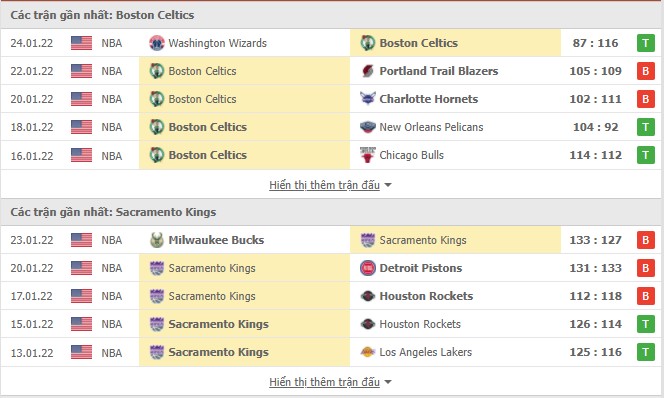Expand more Boston Celtics matches arrow
Screen dimensions: 664x398
pos(388,185)
